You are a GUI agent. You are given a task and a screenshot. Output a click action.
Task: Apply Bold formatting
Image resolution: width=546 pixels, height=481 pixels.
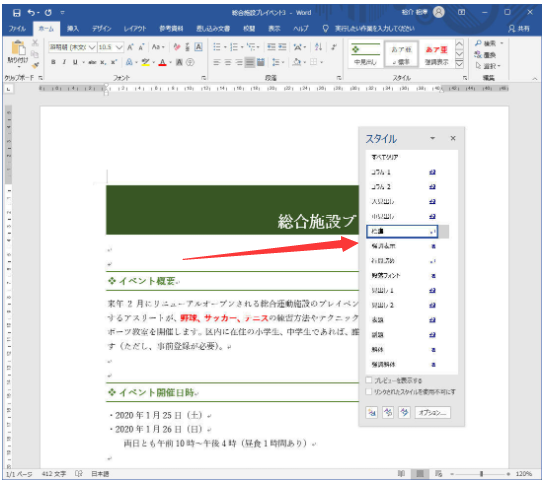tap(53, 62)
